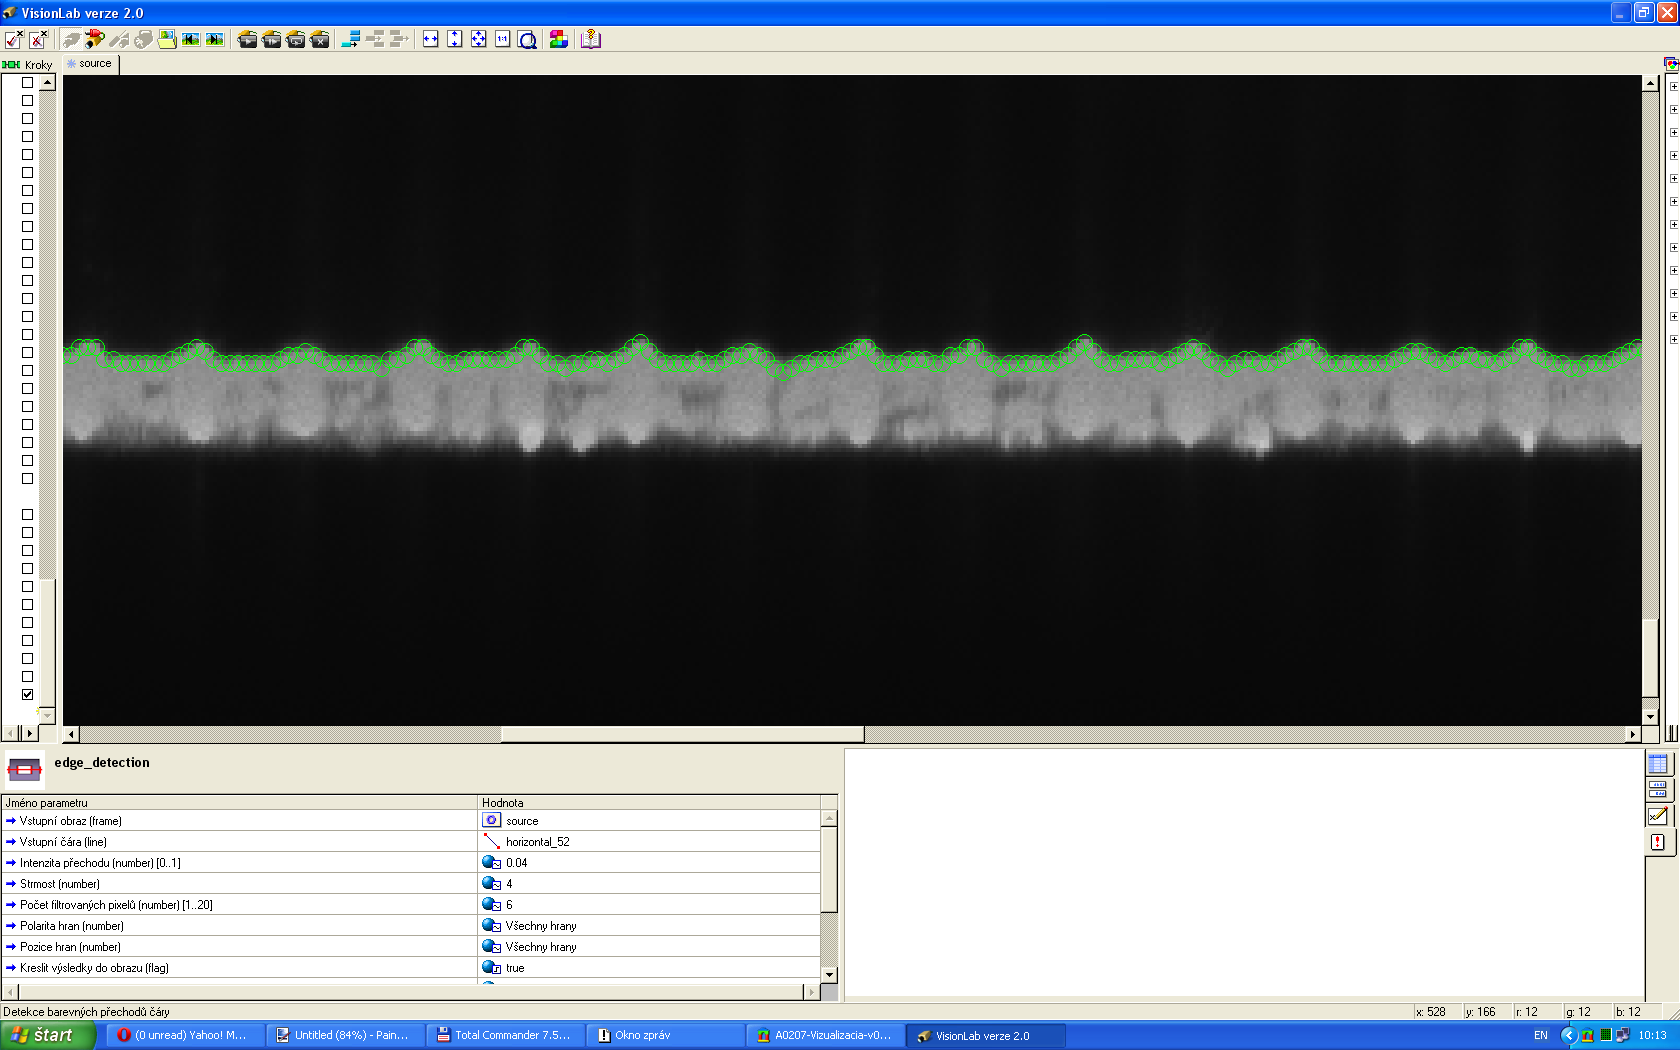Click the 1:1 original size icon
Image resolution: width=1680 pixels, height=1050 pixels.
coord(503,39)
